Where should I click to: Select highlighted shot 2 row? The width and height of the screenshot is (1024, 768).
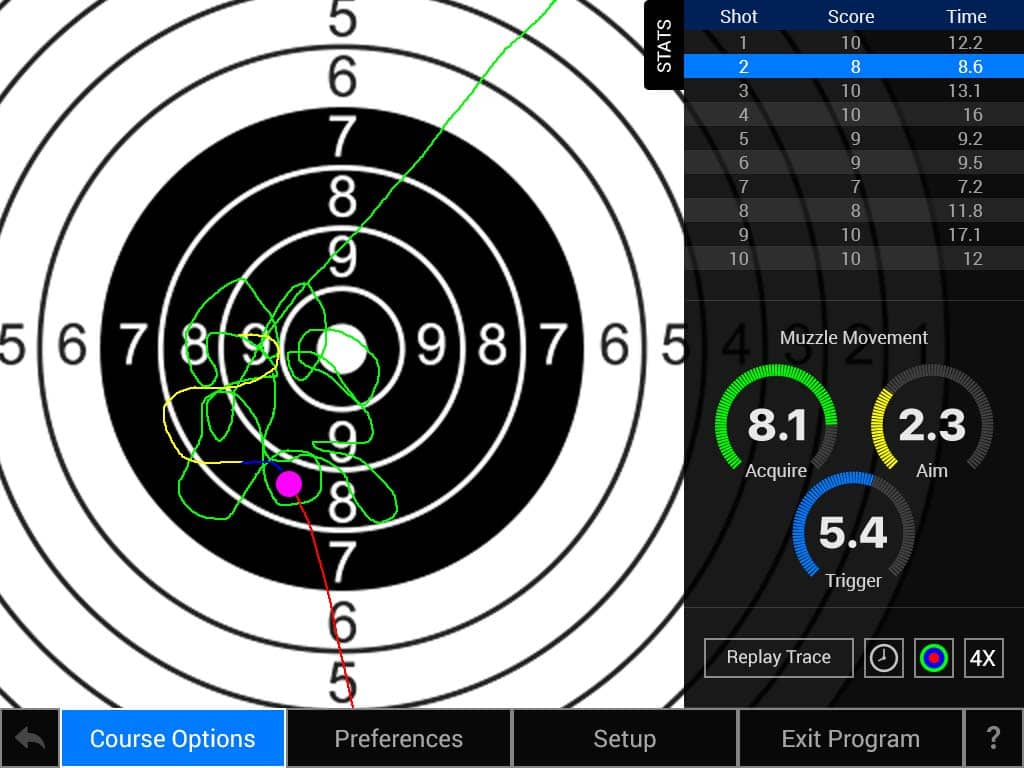click(x=854, y=67)
